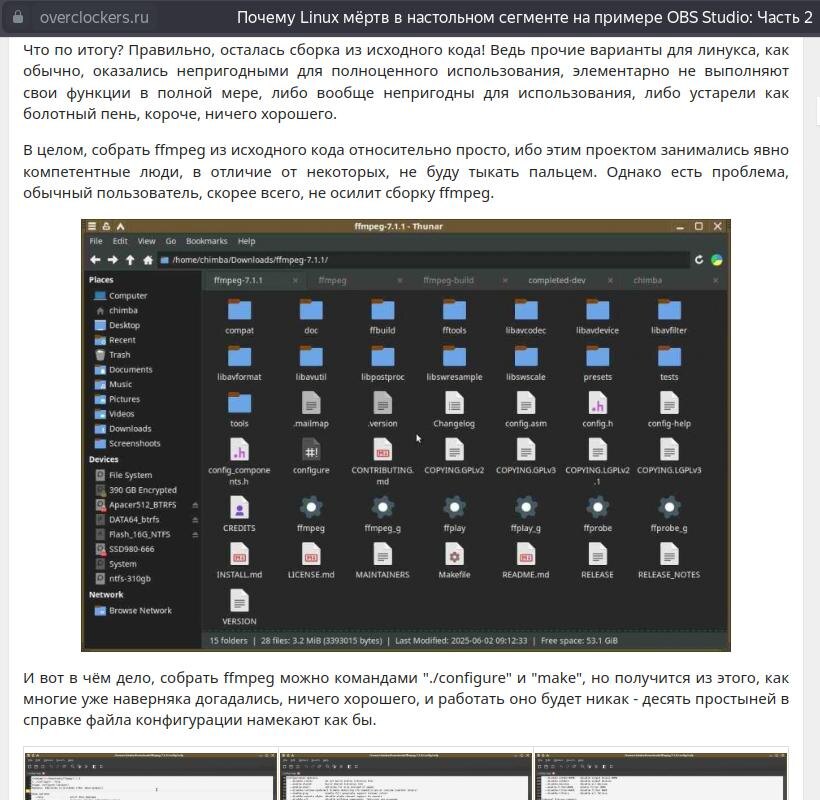Open the Edit menu in Thunar
The image size is (820, 800).
(120, 241)
